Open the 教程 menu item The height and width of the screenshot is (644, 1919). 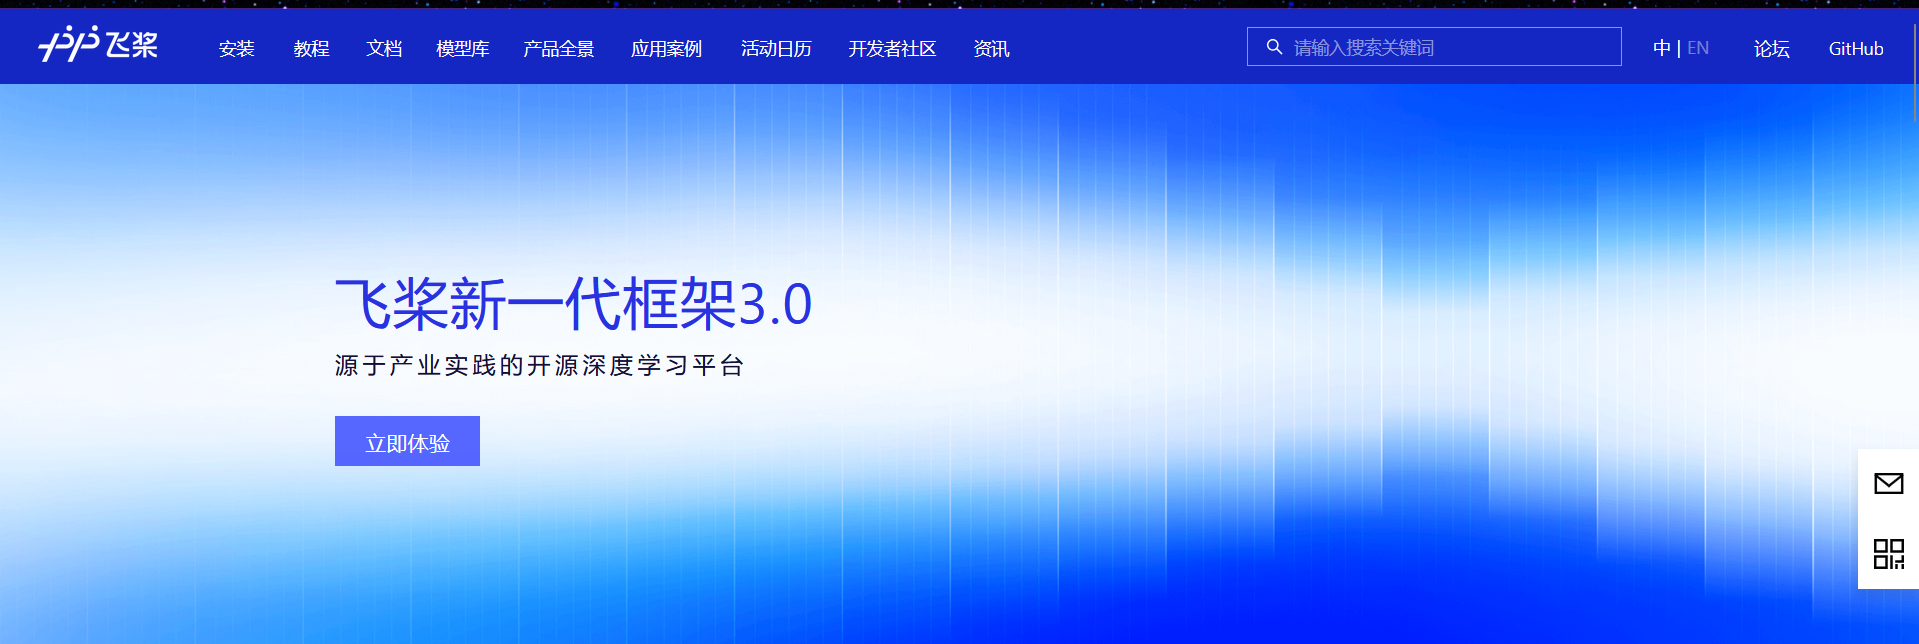(311, 48)
